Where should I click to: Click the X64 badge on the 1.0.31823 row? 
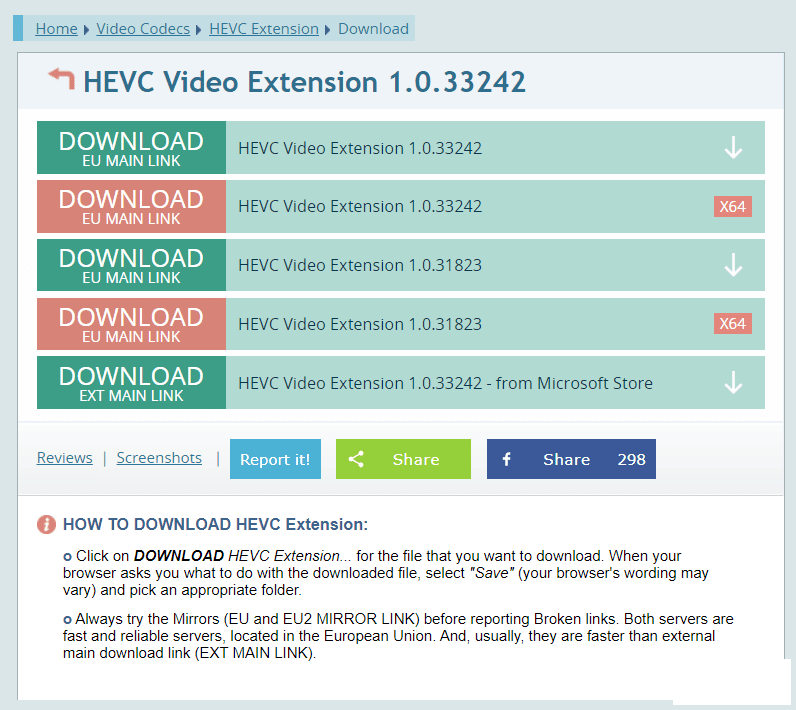733,323
